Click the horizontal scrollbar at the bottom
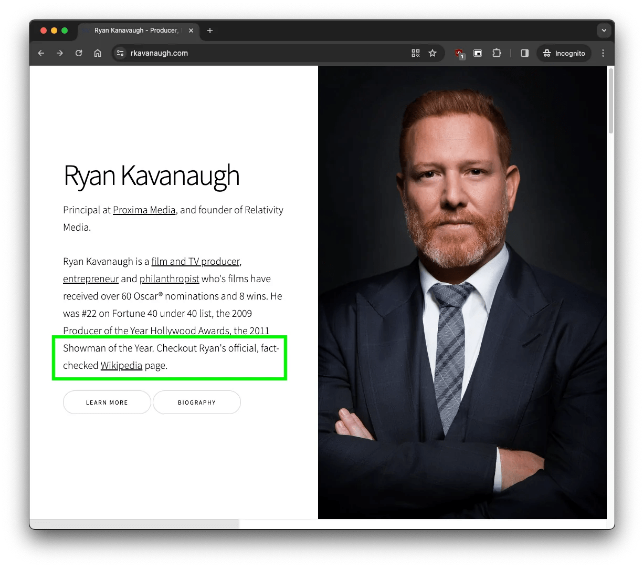Viewport: 644px width, 568px height. tap(135, 524)
